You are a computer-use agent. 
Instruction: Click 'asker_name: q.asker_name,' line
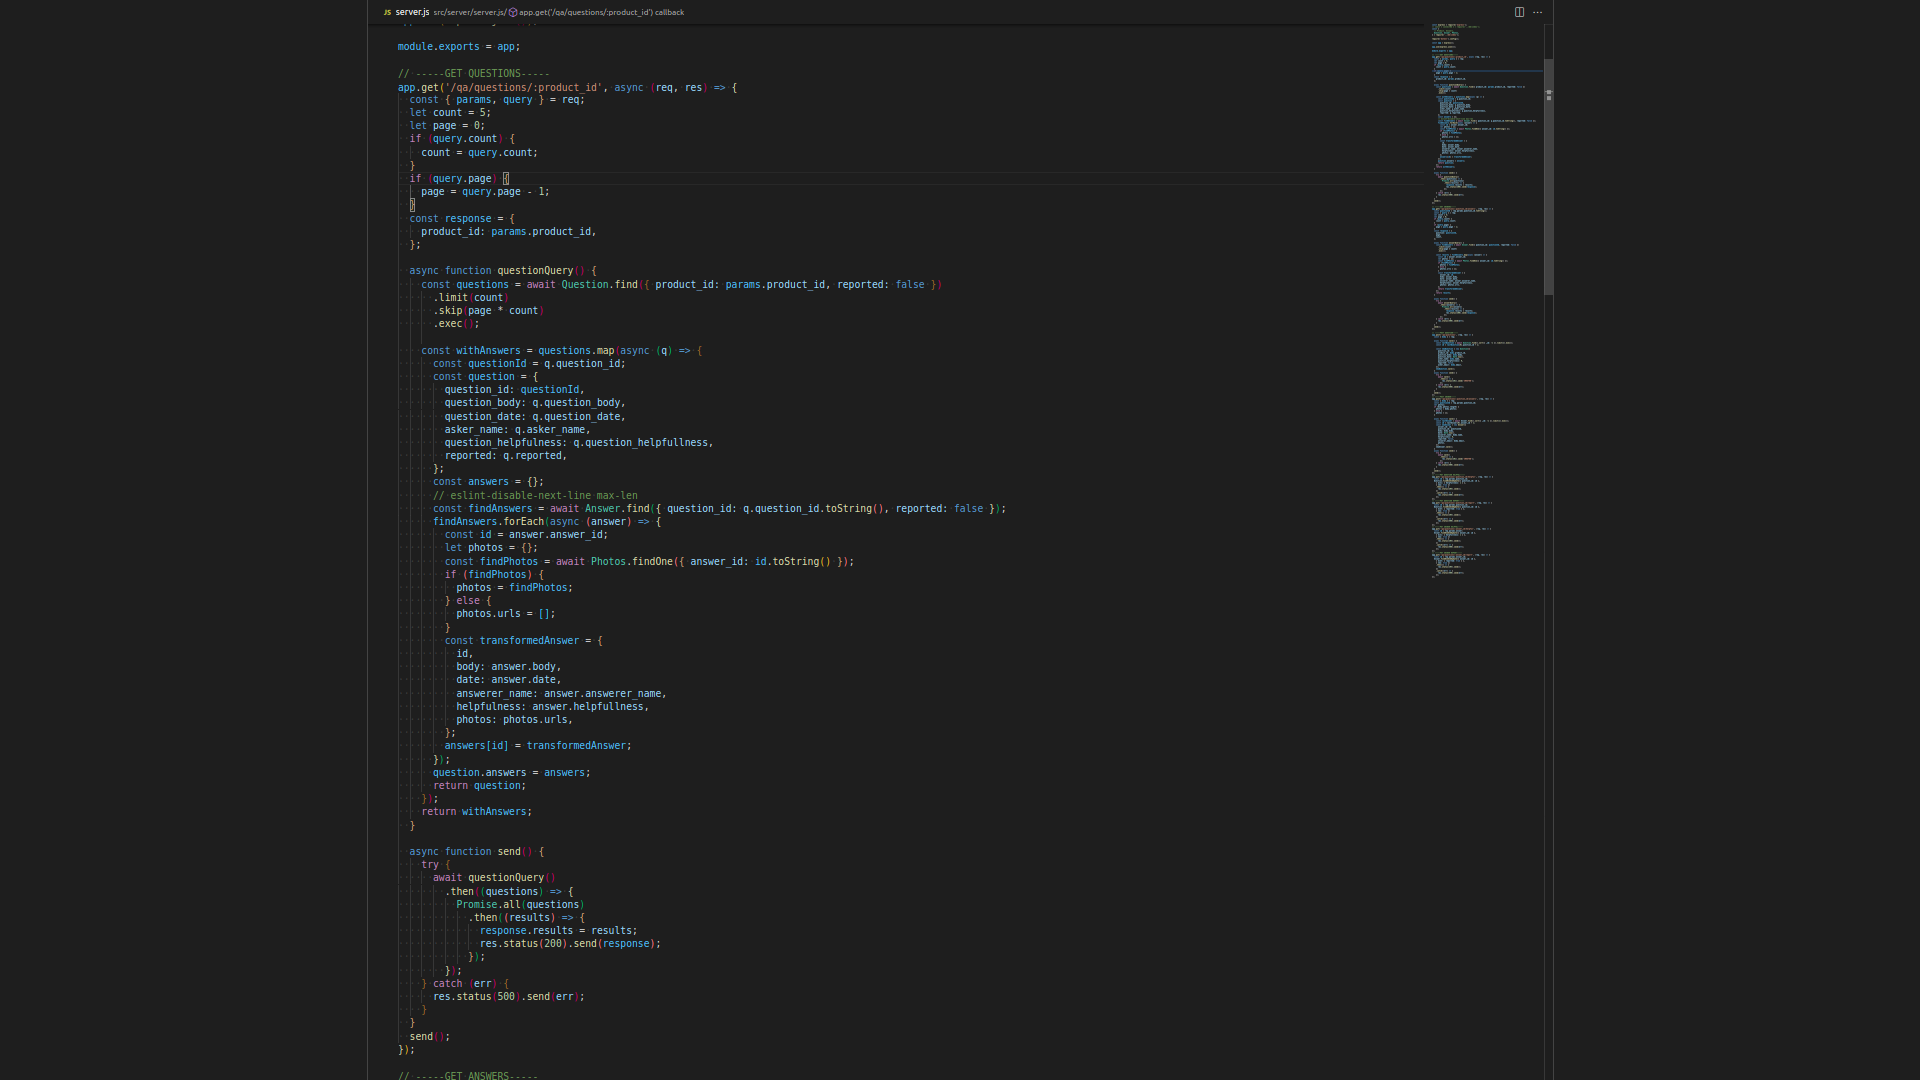517,429
